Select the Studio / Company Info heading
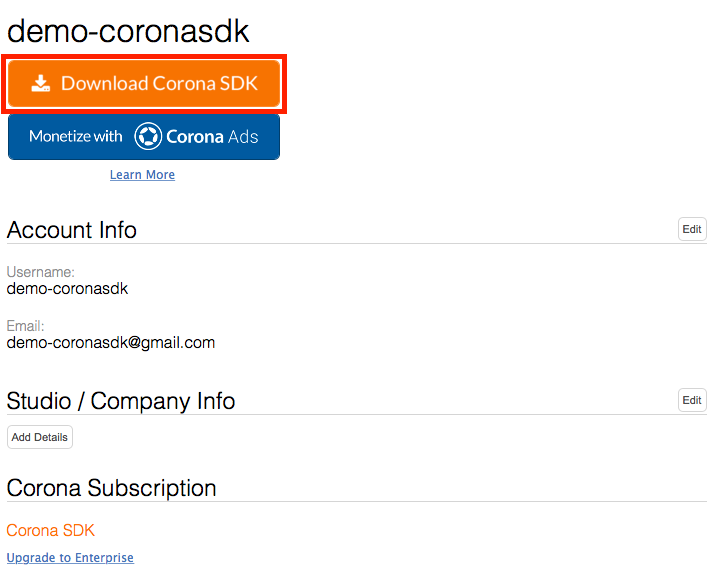715x574 pixels. click(x=121, y=401)
